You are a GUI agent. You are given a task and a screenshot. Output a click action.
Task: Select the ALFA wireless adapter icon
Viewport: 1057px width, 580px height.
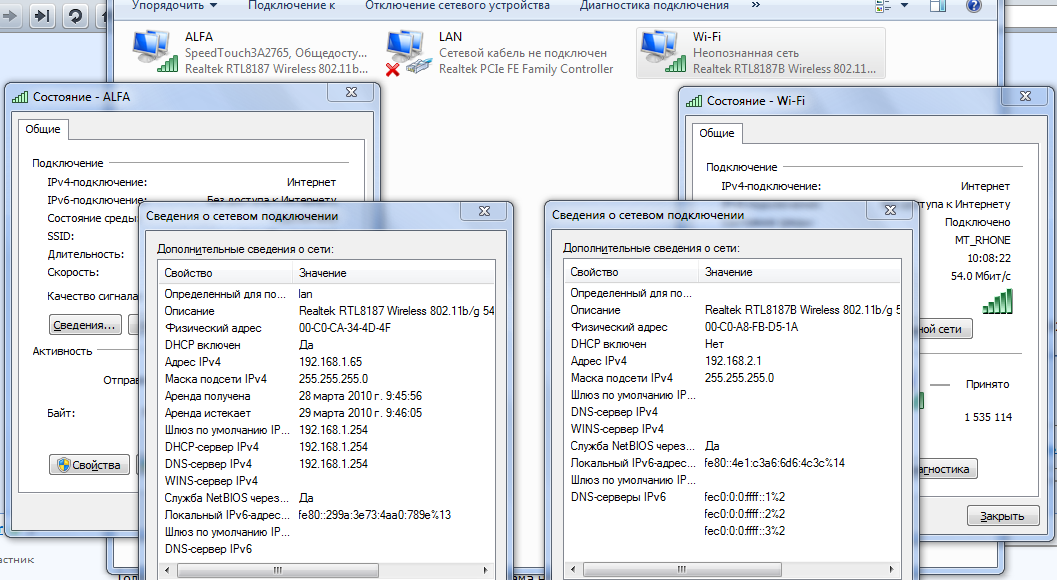coord(156,51)
